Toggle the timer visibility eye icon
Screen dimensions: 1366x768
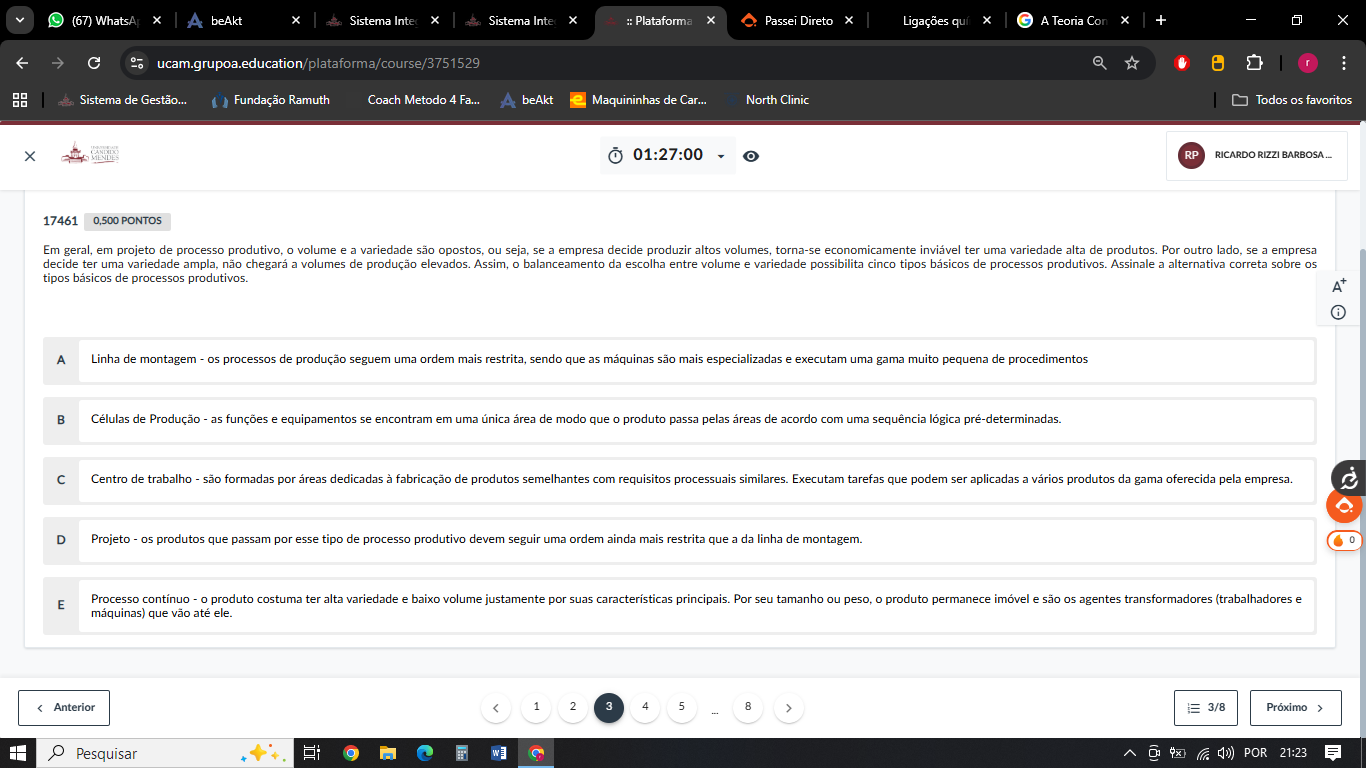[x=751, y=156]
